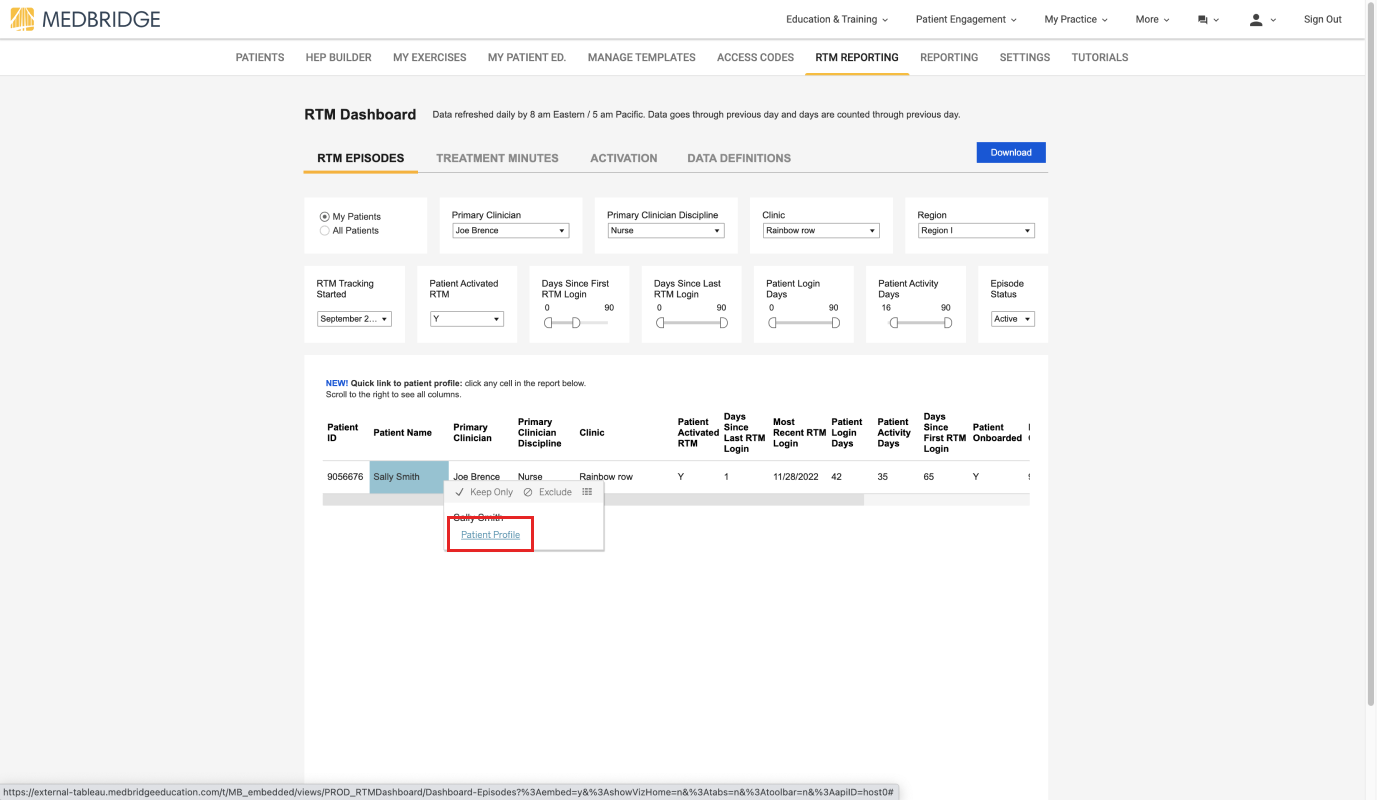
Task: Select the Sally Smith patient name cell
Action: pos(409,477)
